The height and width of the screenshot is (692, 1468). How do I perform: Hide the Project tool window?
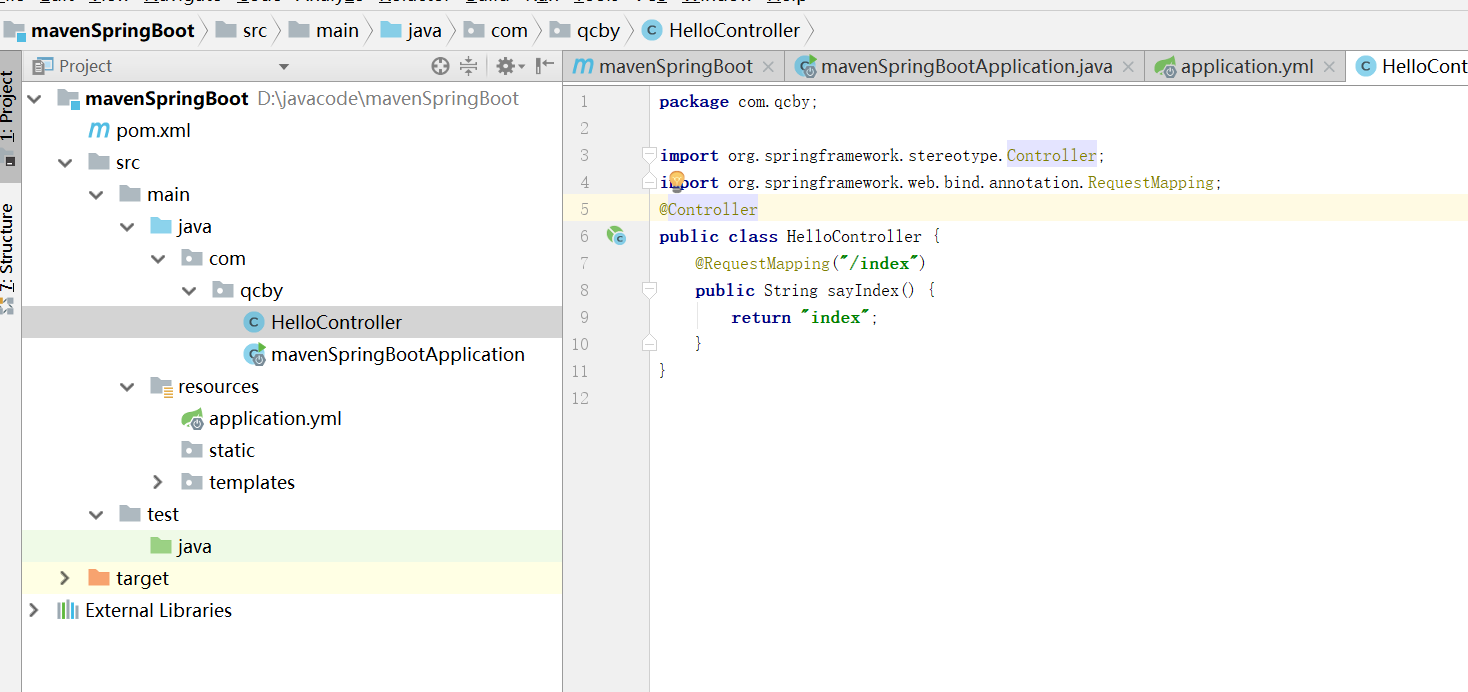(x=545, y=66)
